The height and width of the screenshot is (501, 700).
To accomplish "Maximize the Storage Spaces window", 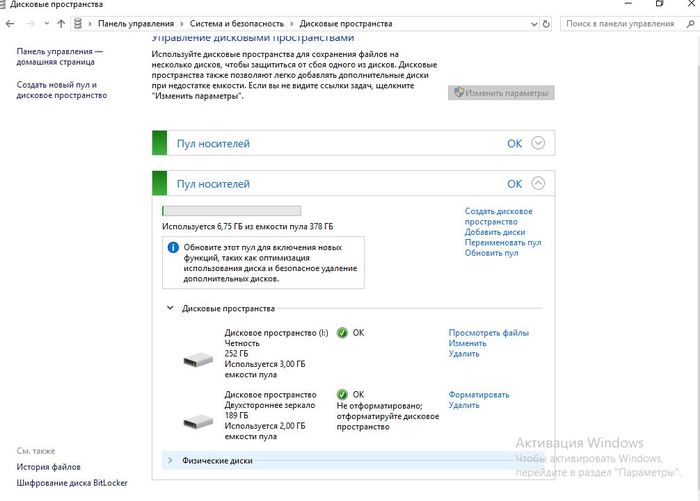I will coord(659,4).
